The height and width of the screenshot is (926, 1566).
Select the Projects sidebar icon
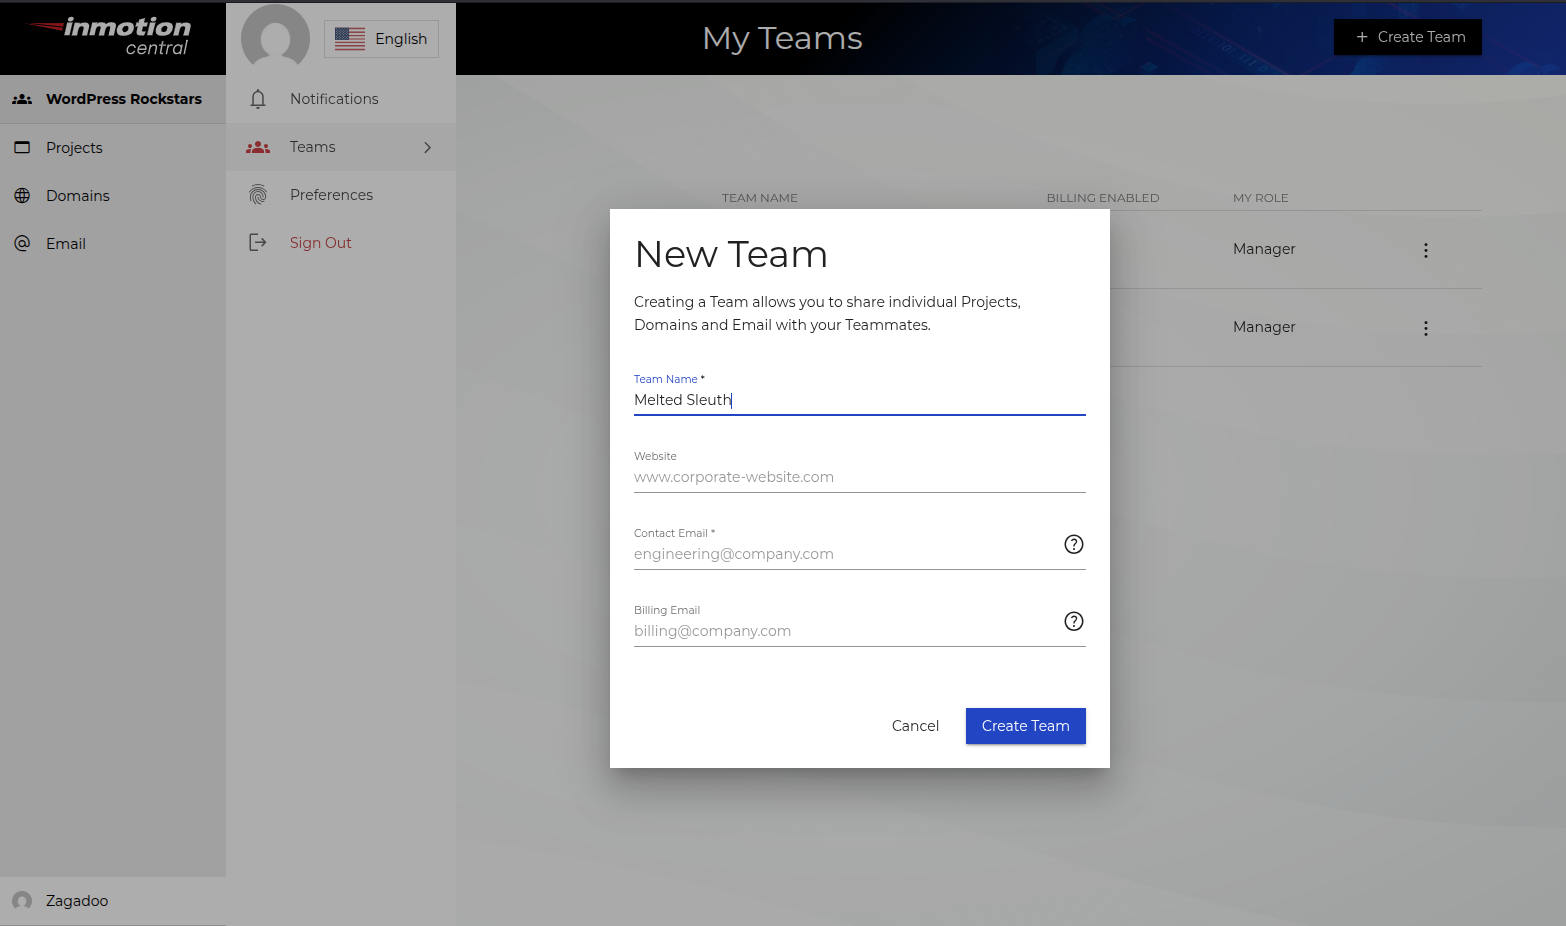click(x=22, y=147)
